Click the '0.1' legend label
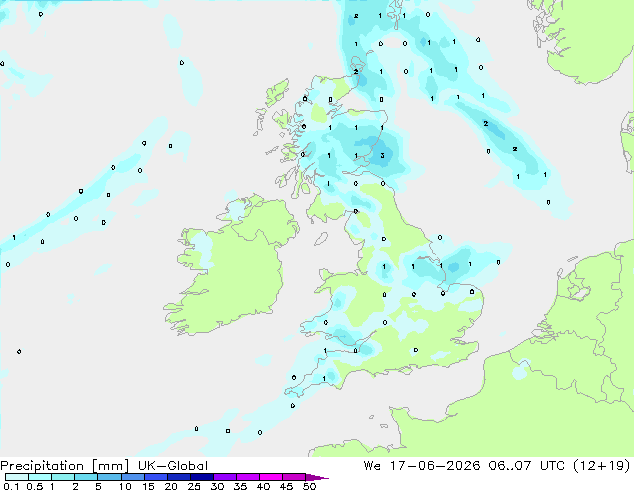 pyautogui.click(x=11, y=486)
